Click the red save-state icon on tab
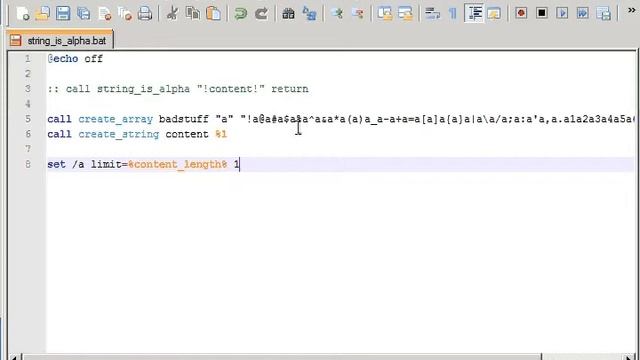This screenshot has width=640, height=360. point(16,40)
